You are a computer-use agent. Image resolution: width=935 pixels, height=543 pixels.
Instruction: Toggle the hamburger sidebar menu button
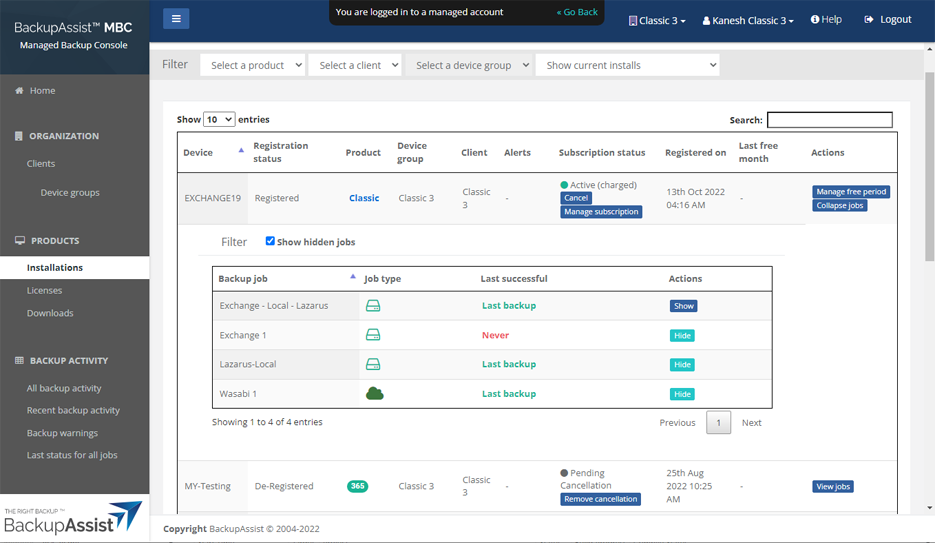[x=176, y=18]
